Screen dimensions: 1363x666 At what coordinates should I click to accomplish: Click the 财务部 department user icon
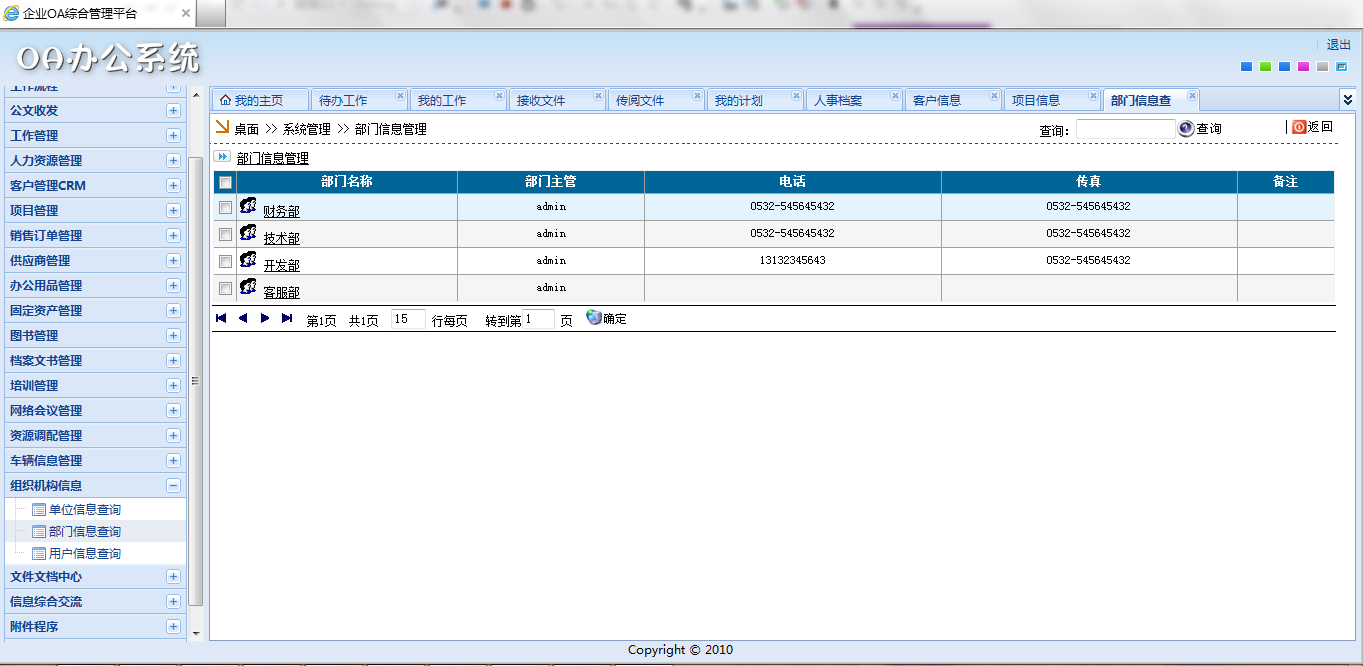point(248,205)
